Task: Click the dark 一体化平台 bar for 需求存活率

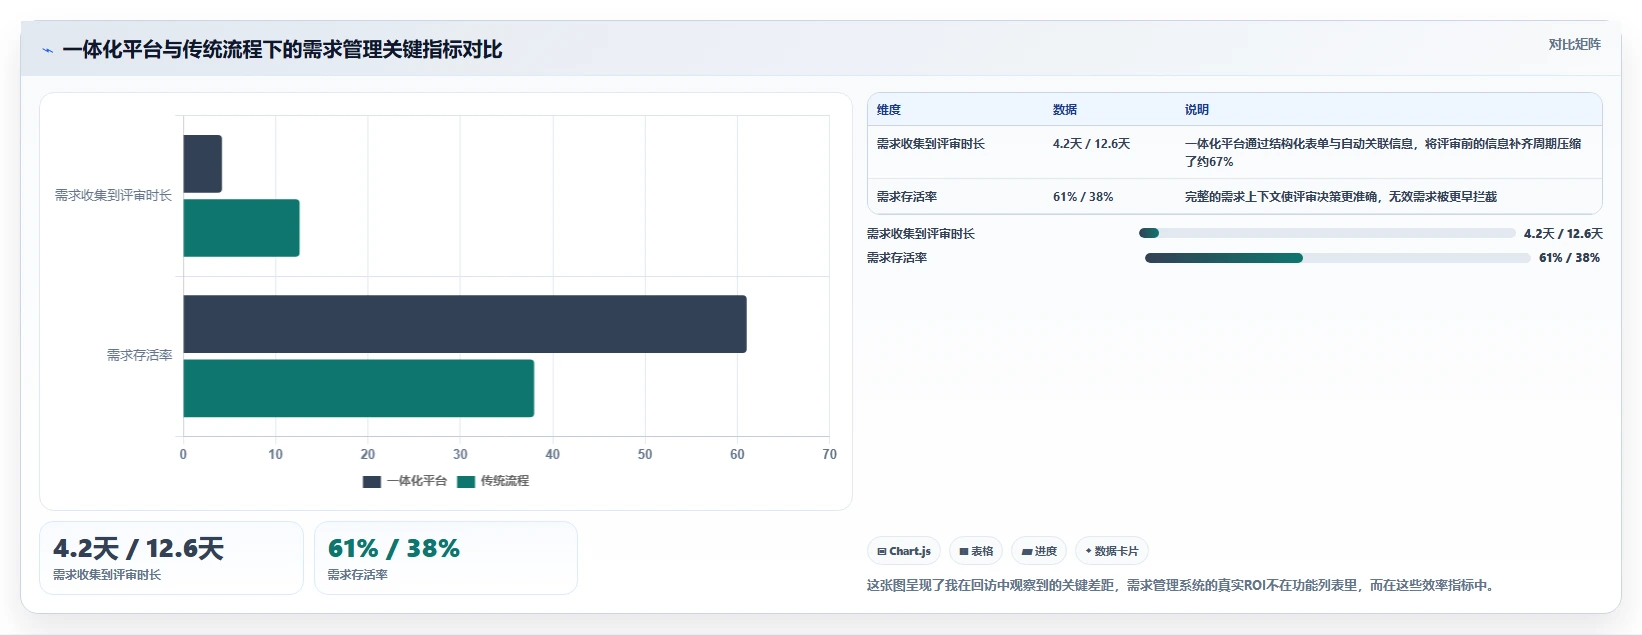Action: [x=465, y=324]
